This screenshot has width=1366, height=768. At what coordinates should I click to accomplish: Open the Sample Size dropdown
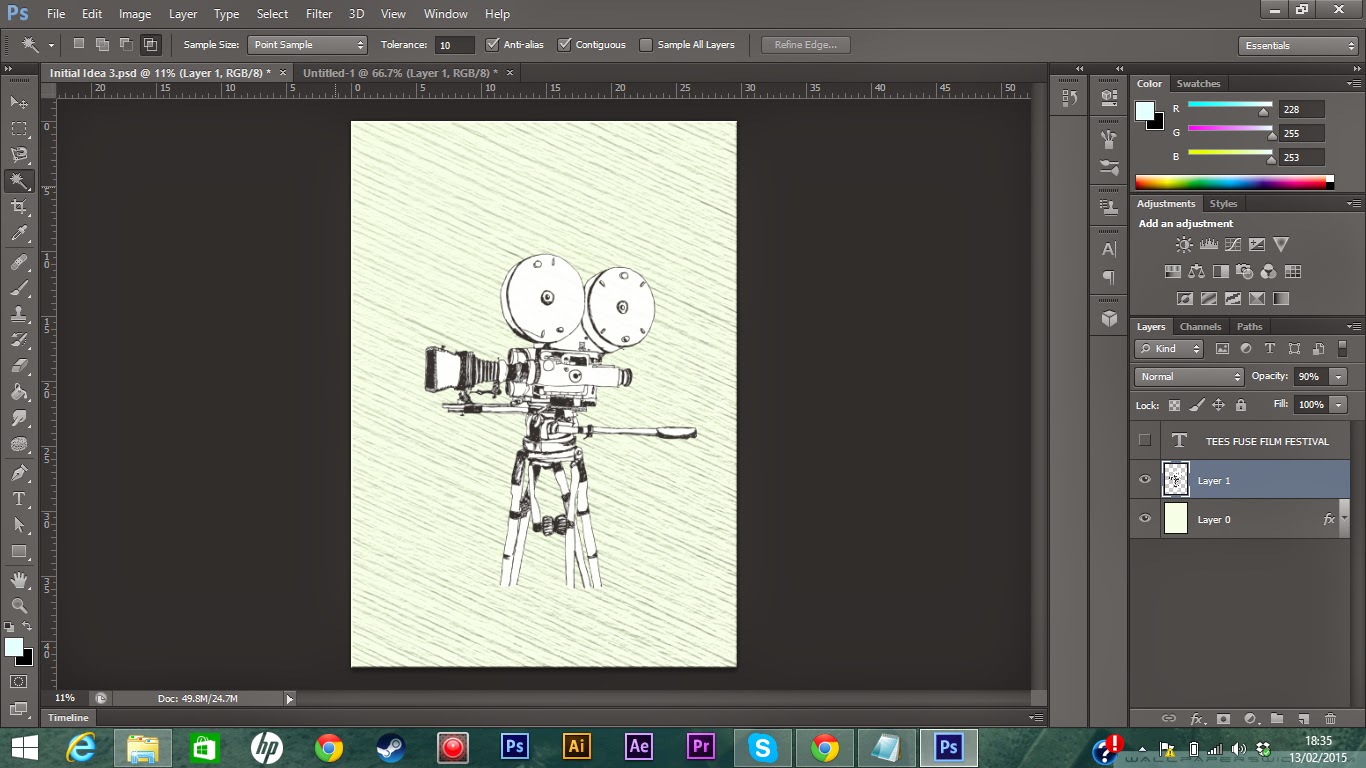coord(307,44)
